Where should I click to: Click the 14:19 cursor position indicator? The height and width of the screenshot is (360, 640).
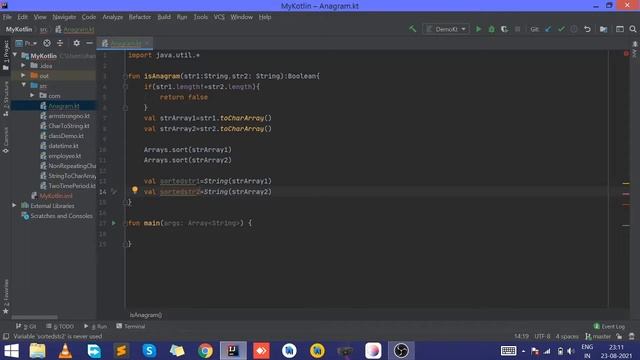point(521,336)
